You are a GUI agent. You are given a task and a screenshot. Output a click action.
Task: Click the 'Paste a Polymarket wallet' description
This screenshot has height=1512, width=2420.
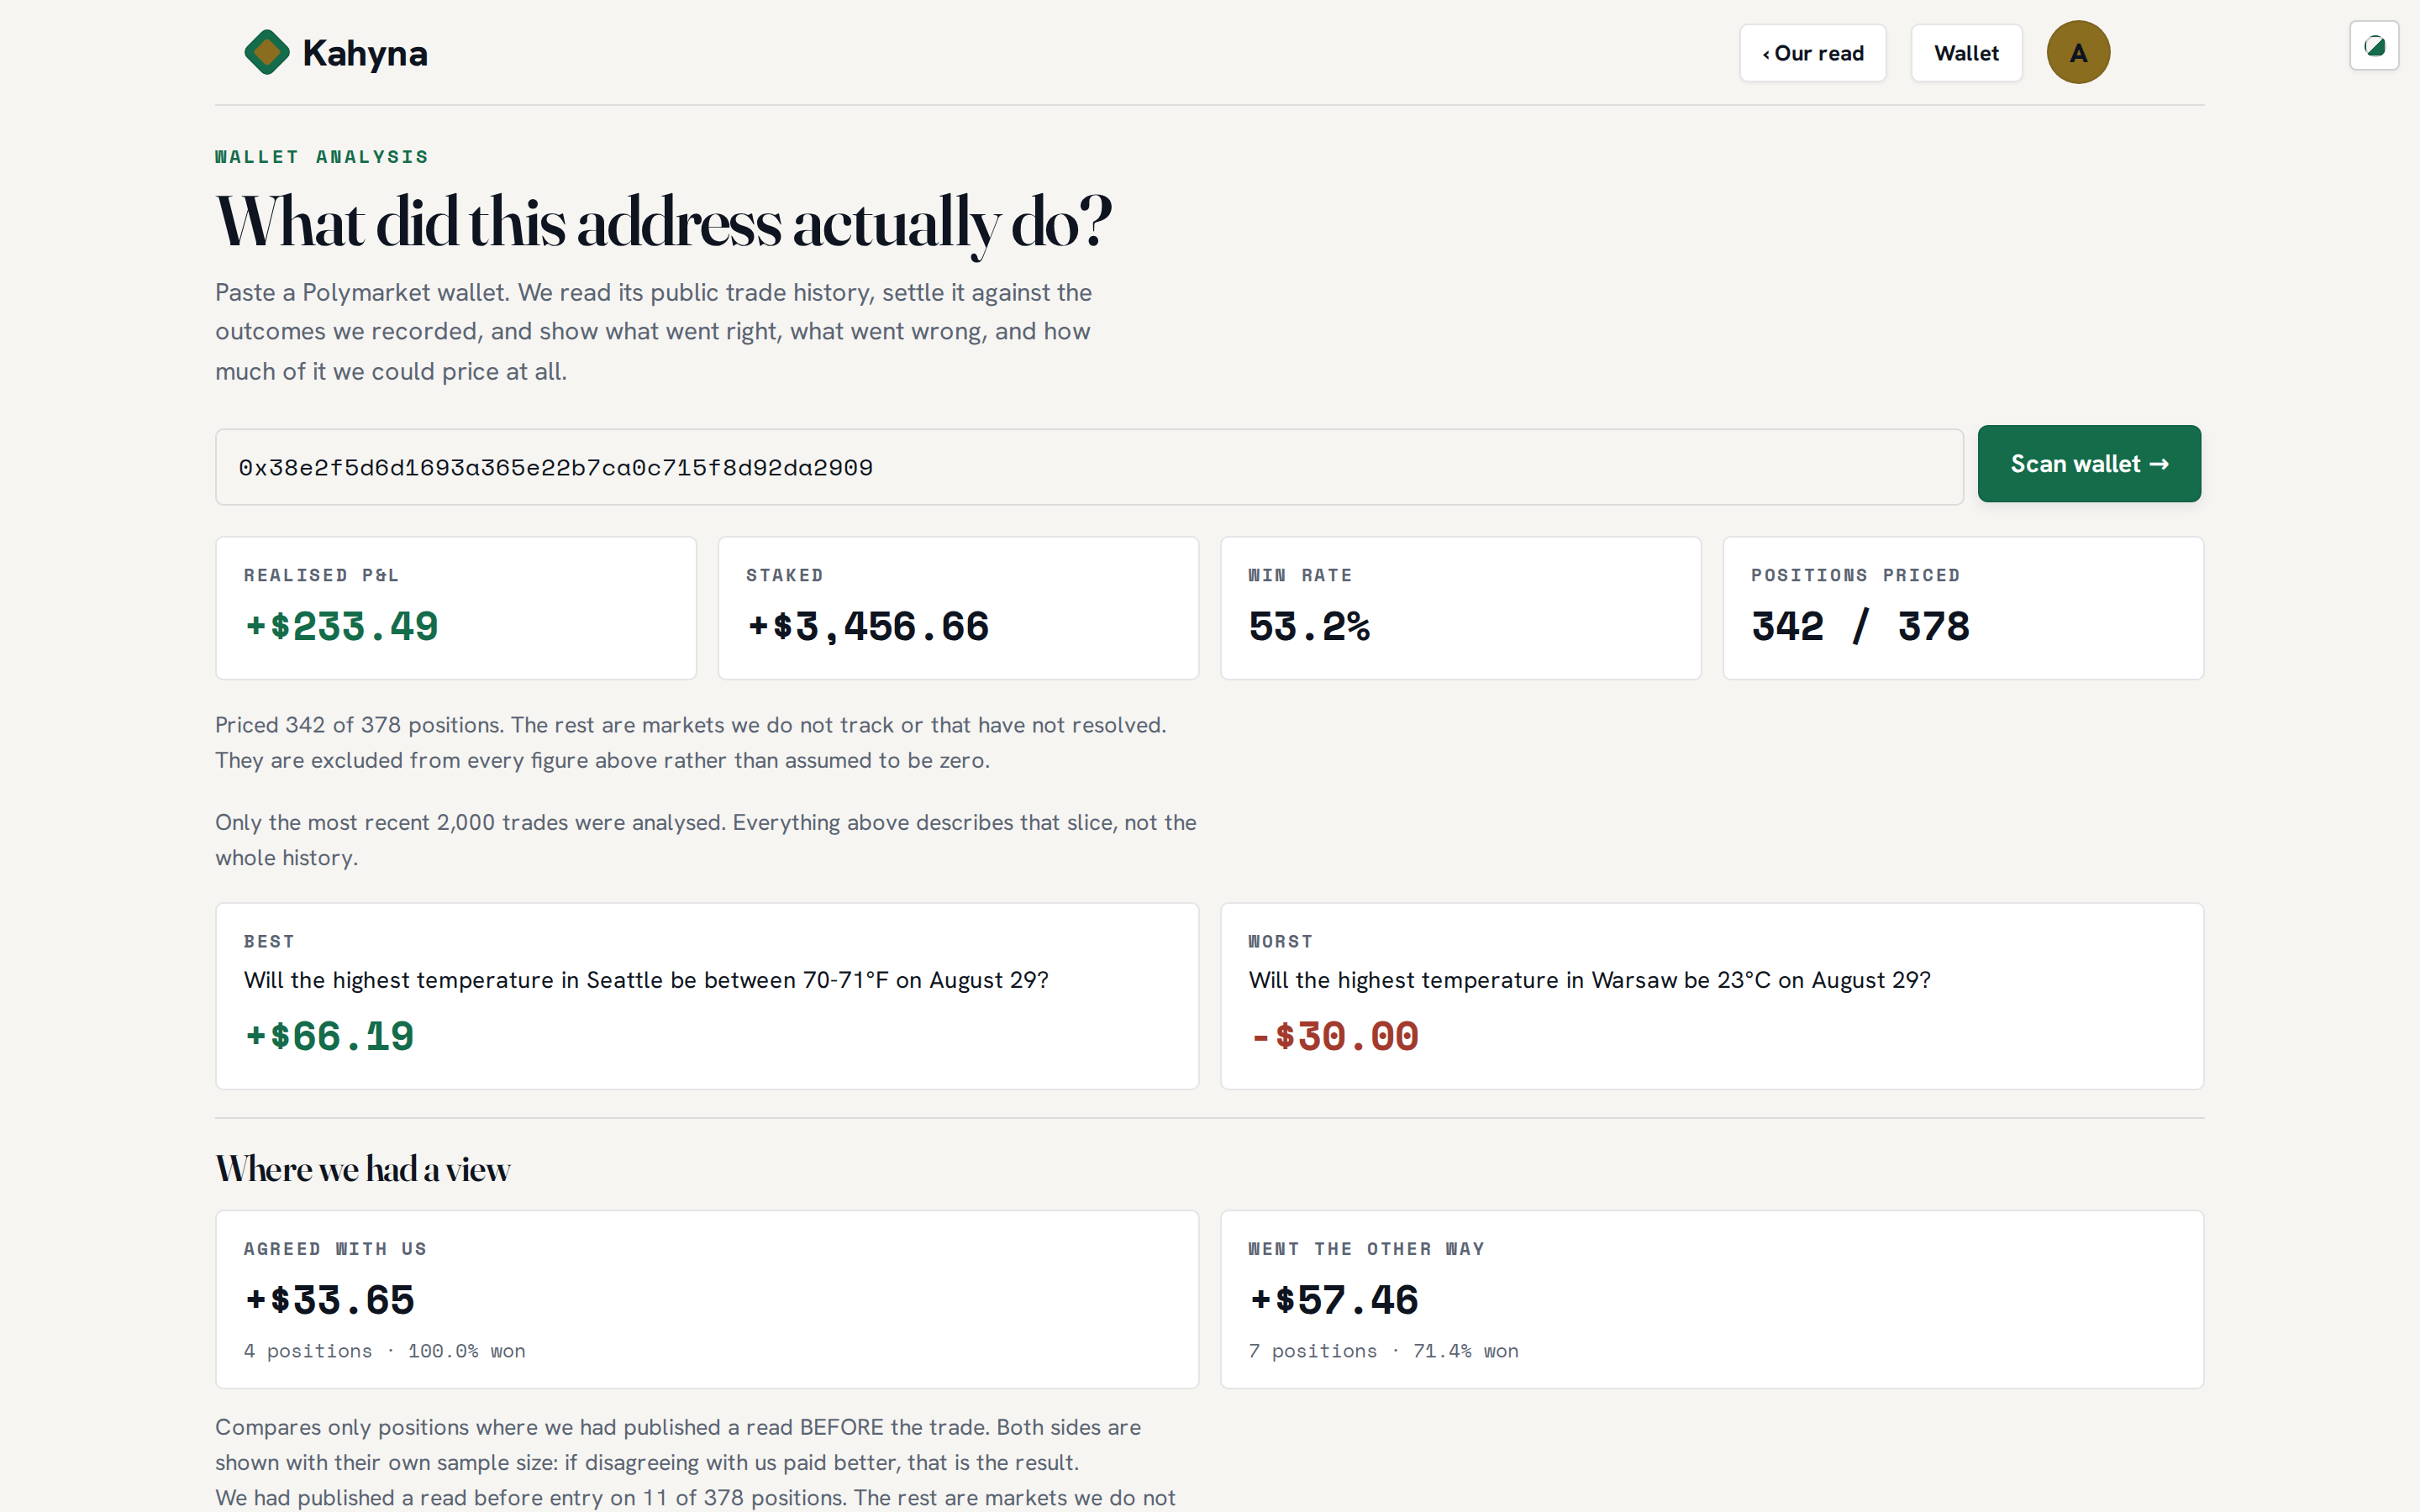tap(654, 332)
